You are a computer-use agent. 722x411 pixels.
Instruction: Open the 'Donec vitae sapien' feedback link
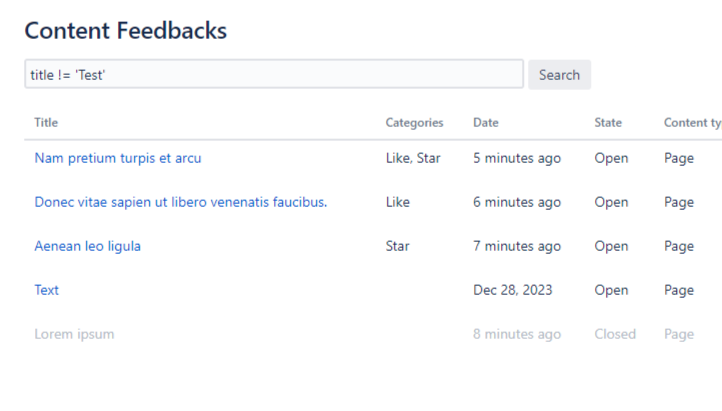(x=181, y=202)
